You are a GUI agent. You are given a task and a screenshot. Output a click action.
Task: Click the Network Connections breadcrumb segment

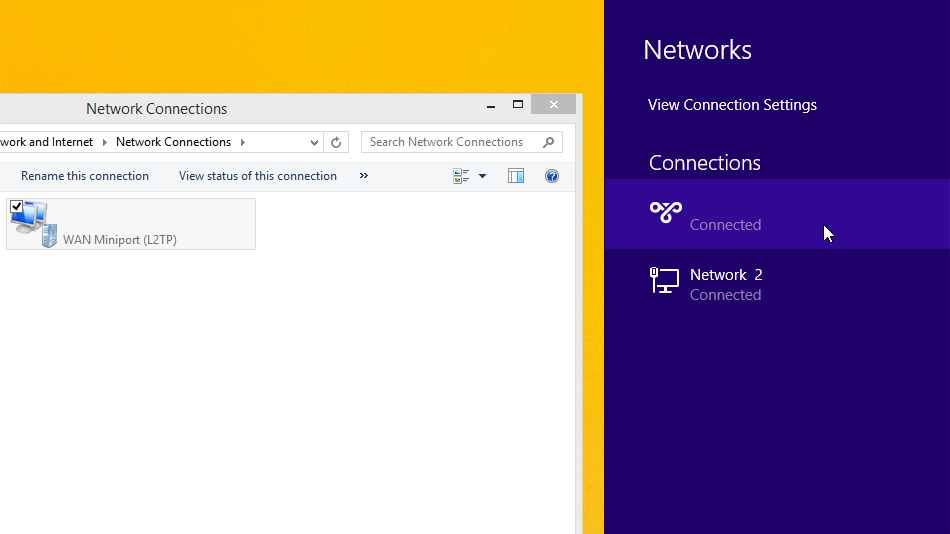tap(173, 142)
